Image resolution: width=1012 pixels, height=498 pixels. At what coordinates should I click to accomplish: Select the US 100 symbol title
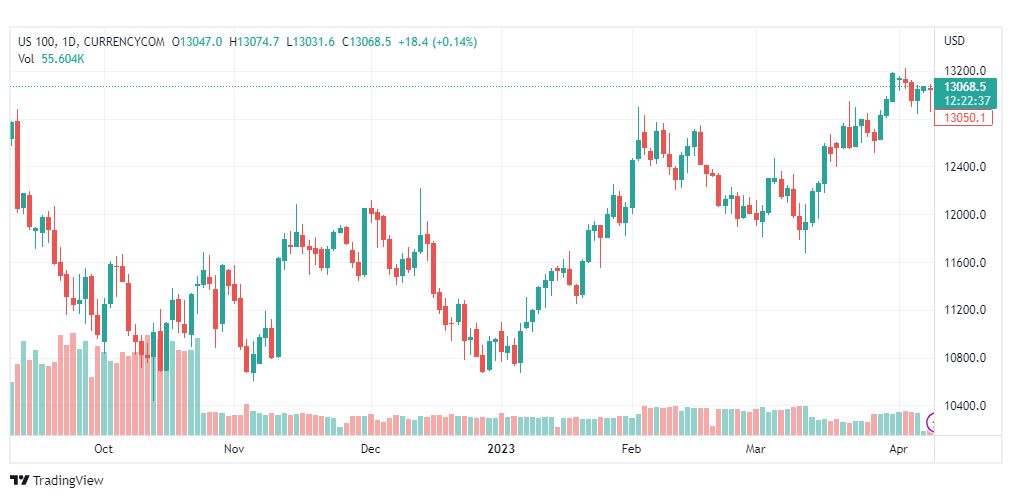click(37, 42)
